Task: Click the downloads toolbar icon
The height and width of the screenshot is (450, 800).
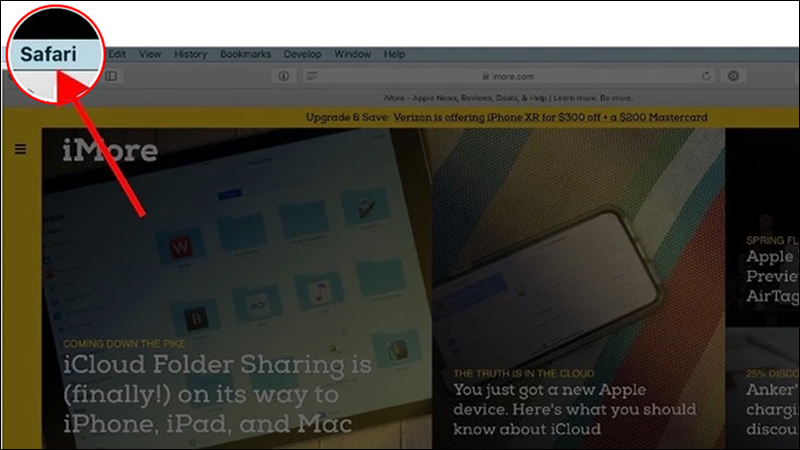Action: pyautogui.click(x=733, y=76)
